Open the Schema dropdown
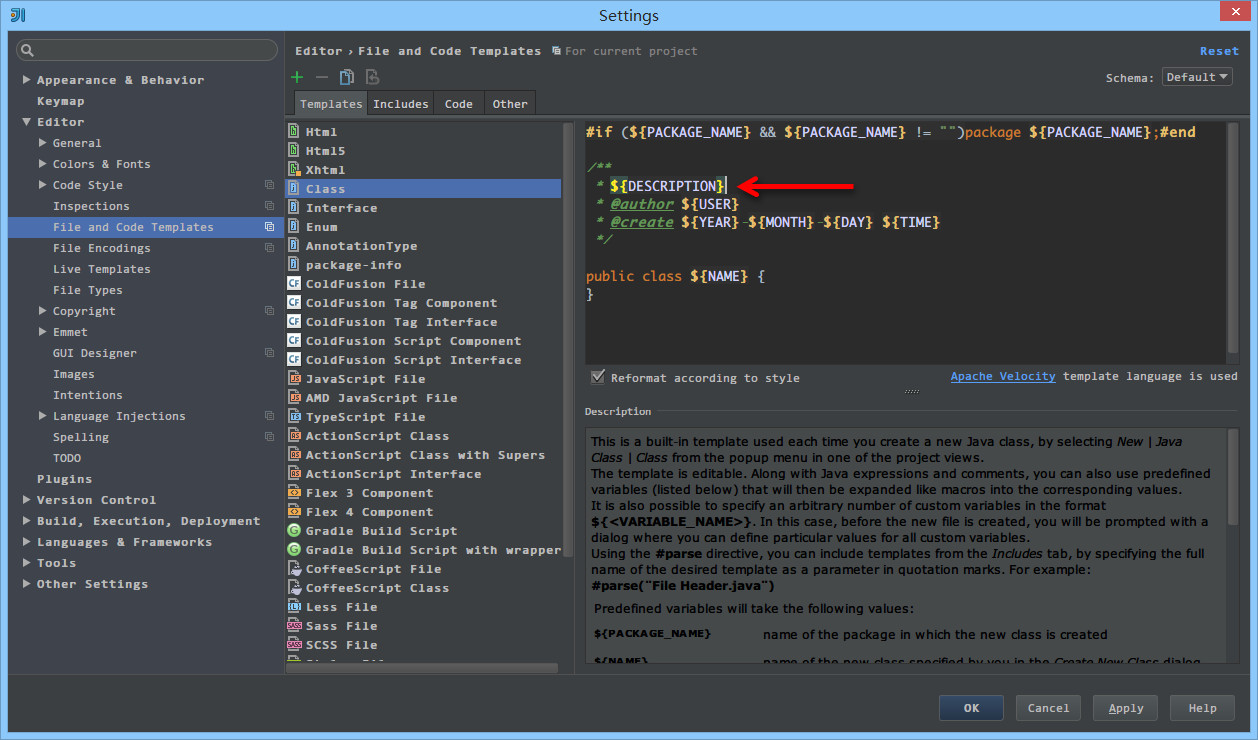 pos(1197,77)
